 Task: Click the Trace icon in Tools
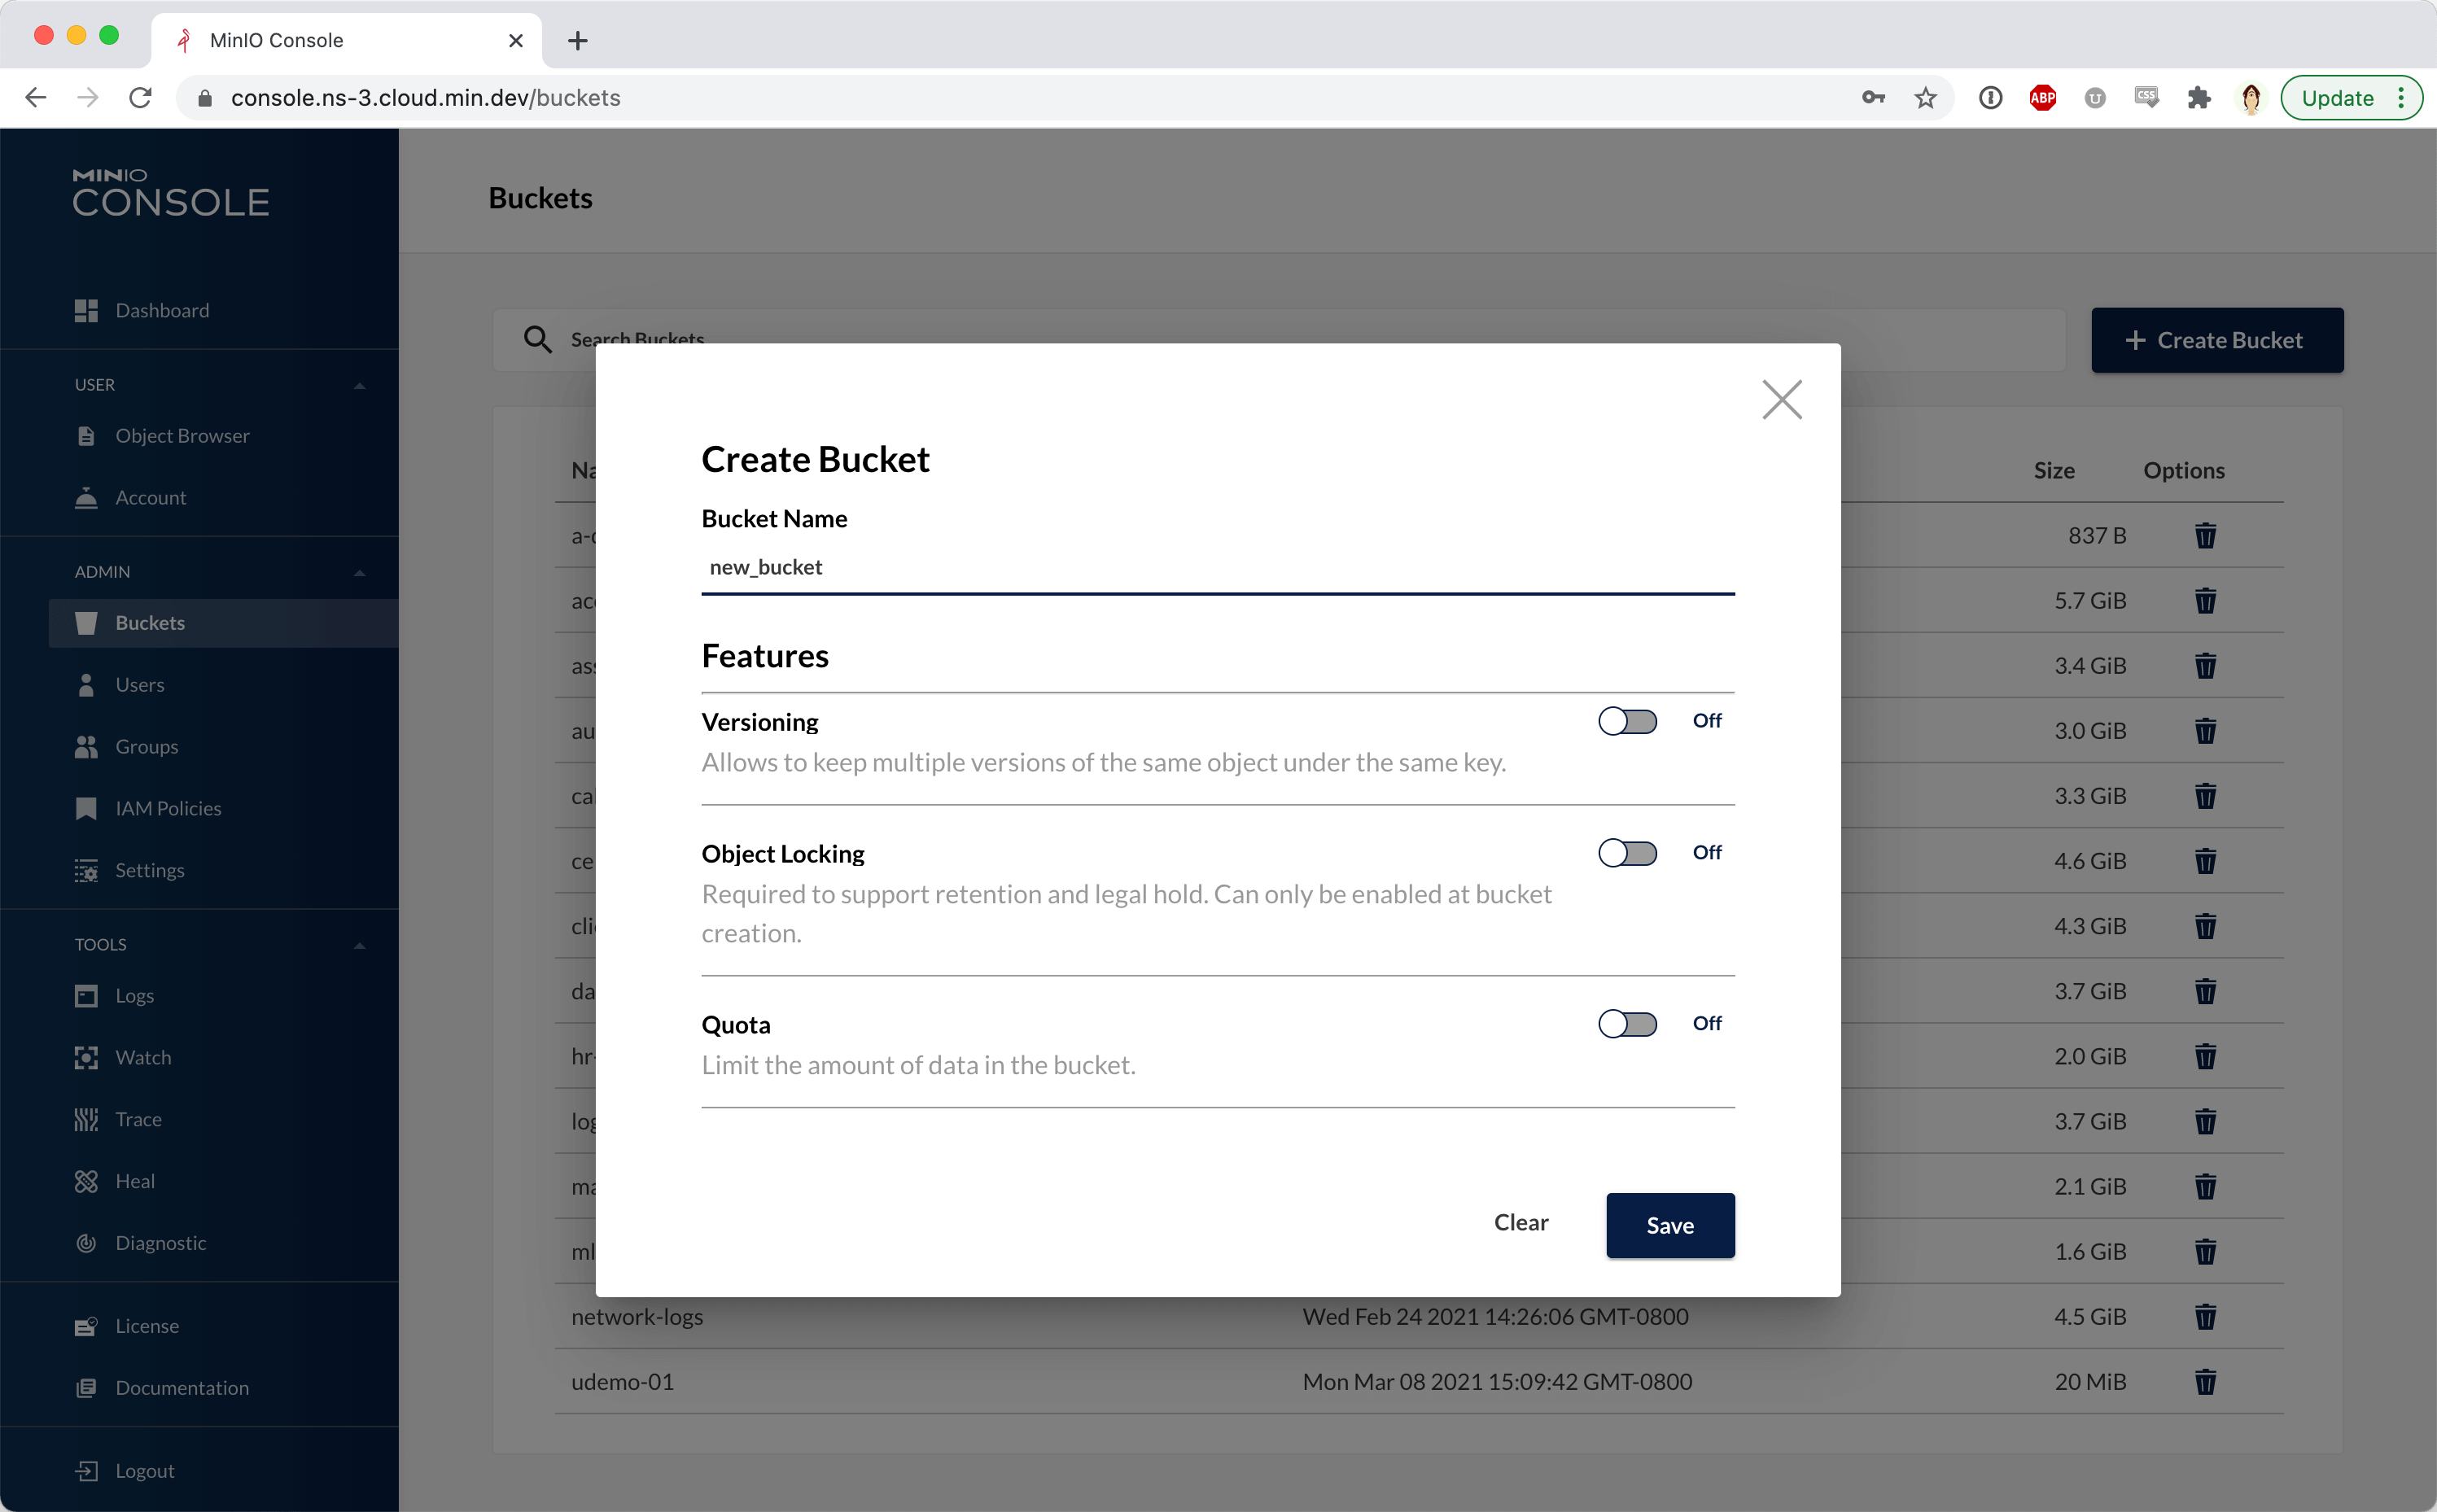86,1119
